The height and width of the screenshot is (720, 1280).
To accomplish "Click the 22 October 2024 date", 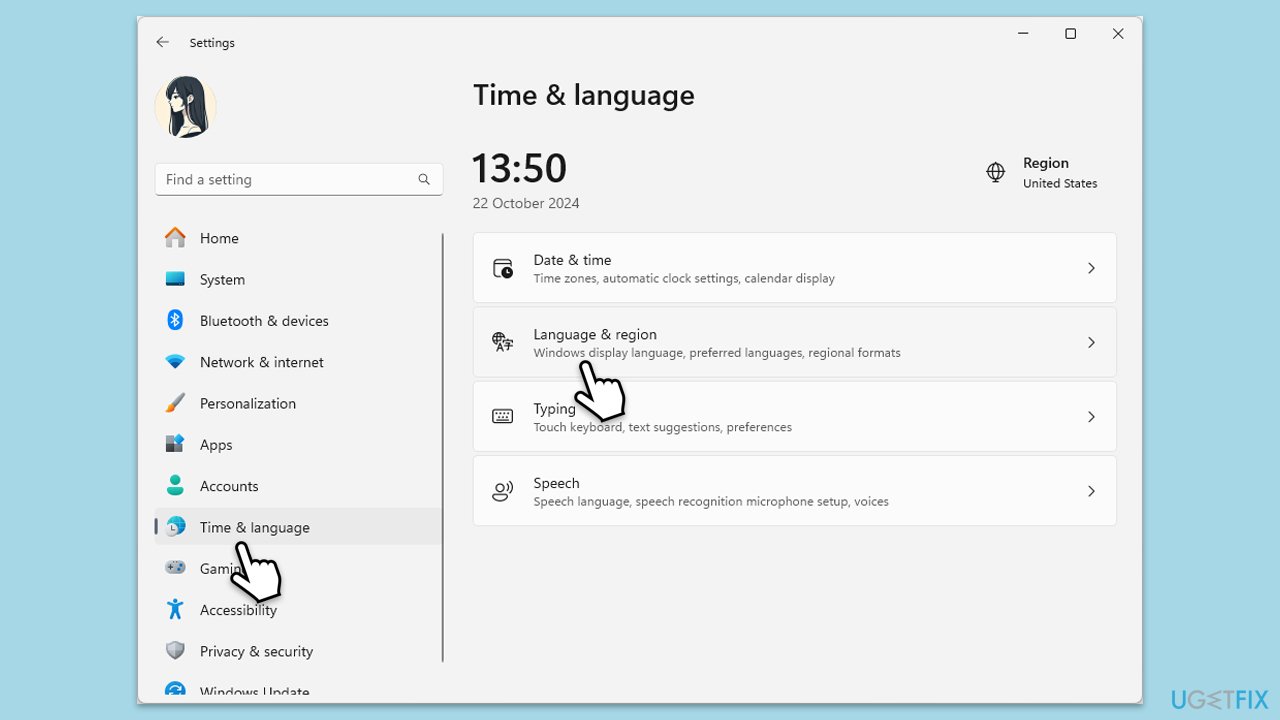I will click(x=526, y=203).
